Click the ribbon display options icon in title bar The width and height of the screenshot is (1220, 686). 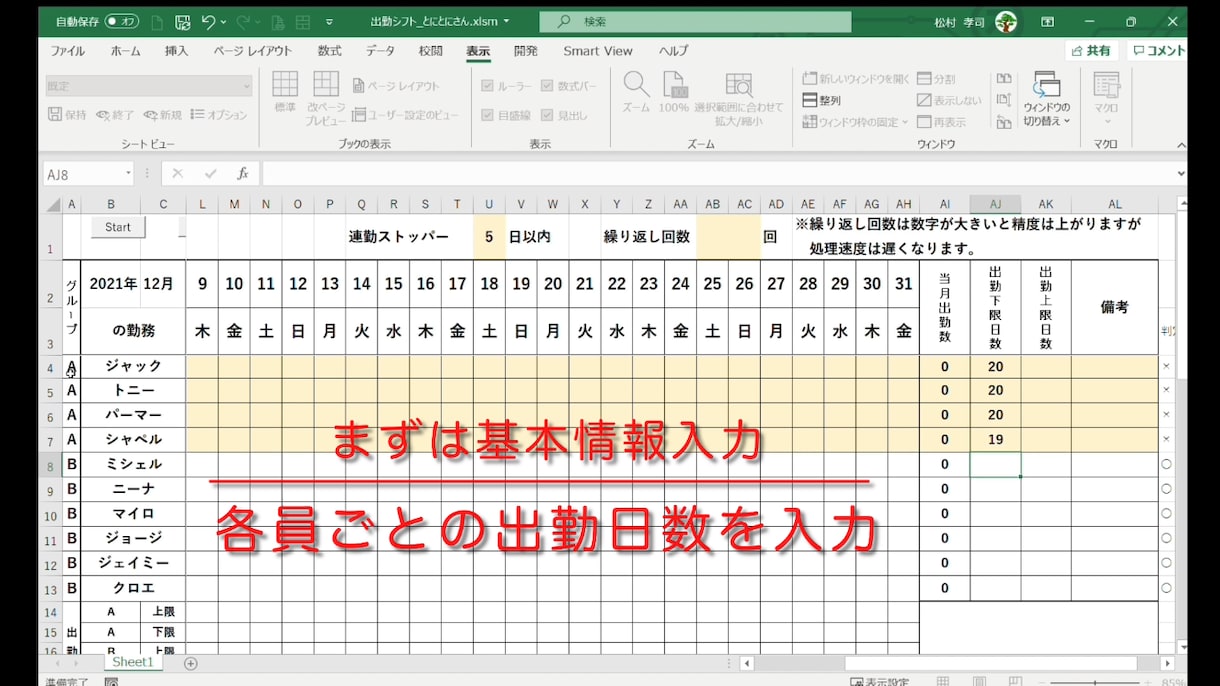[1048, 21]
